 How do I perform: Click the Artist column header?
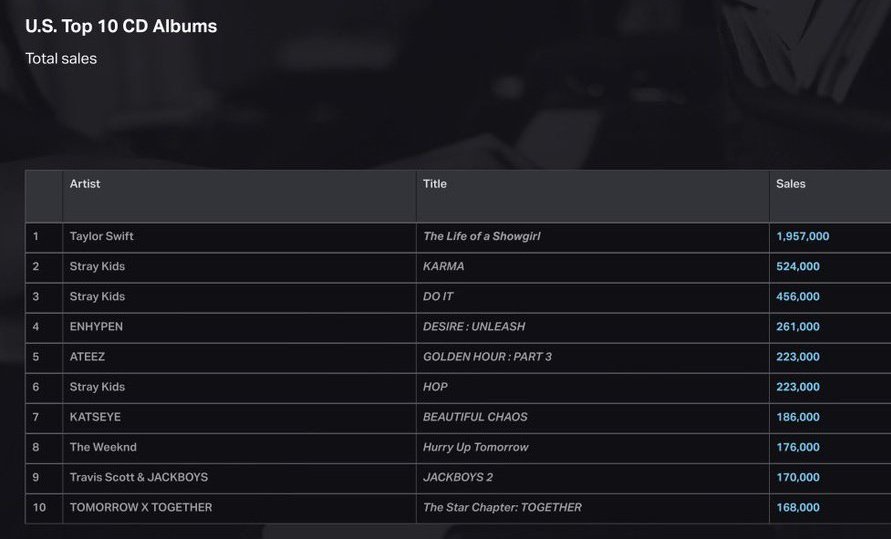click(85, 184)
